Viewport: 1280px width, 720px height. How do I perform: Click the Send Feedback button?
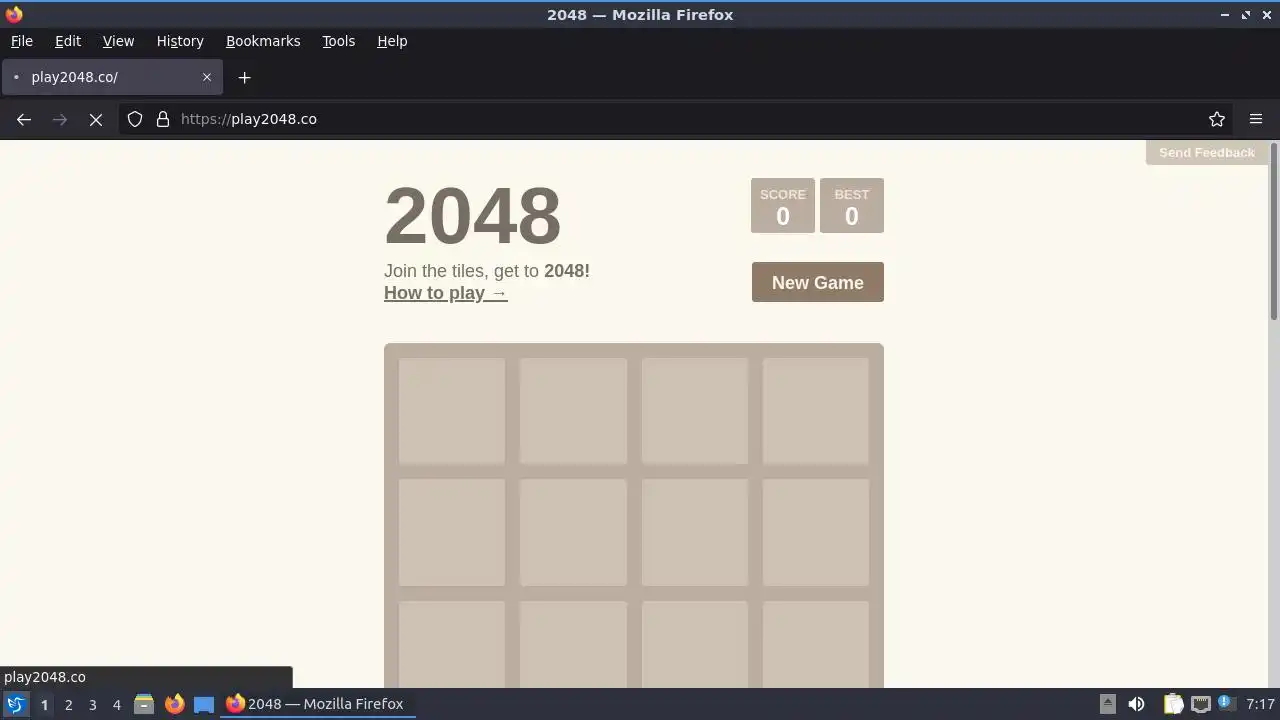(x=1207, y=153)
